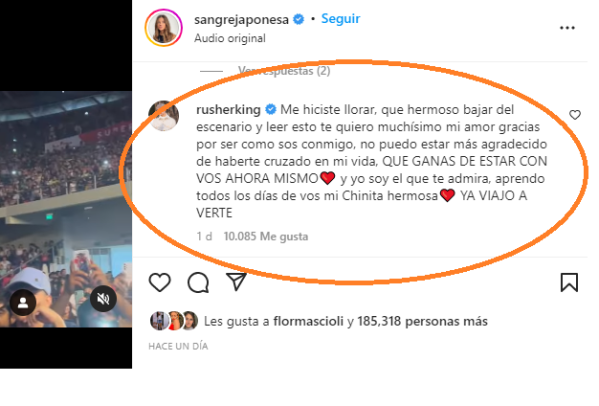The image size is (599, 406).
Task: Open sangrejaponesa profile picture
Action: coord(164,28)
